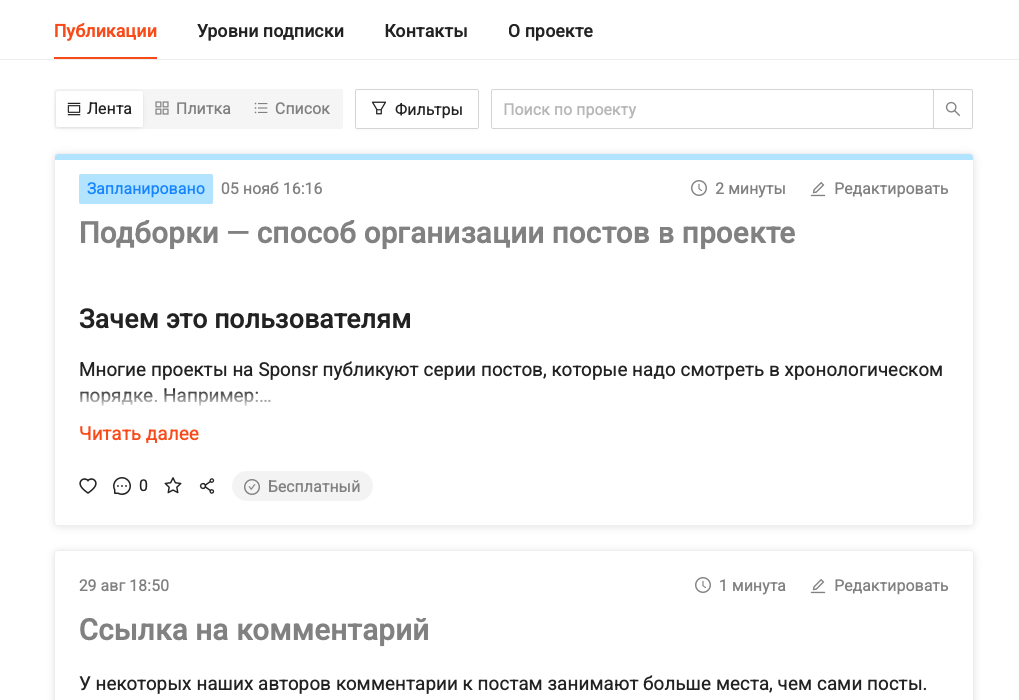Screen dimensions: 1019x700
Task: Click the share icon on first post
Action: tap(207, 486)
